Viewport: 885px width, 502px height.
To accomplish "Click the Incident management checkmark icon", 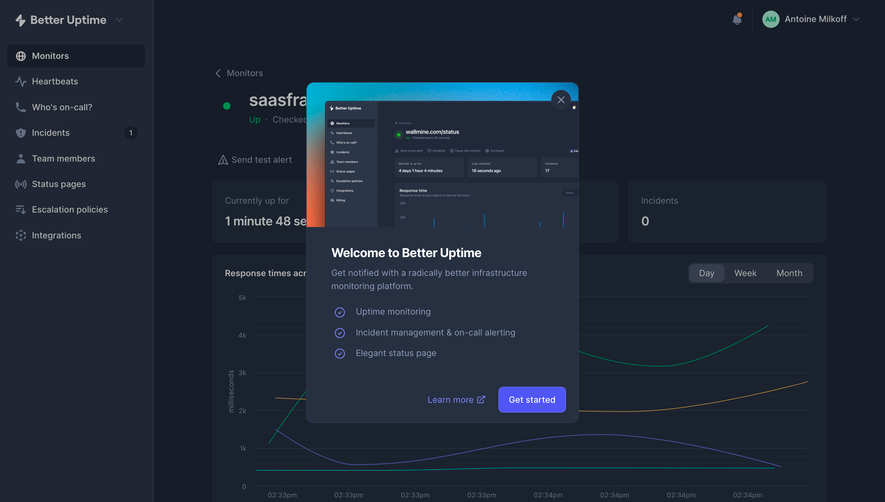I will [340, 333].
